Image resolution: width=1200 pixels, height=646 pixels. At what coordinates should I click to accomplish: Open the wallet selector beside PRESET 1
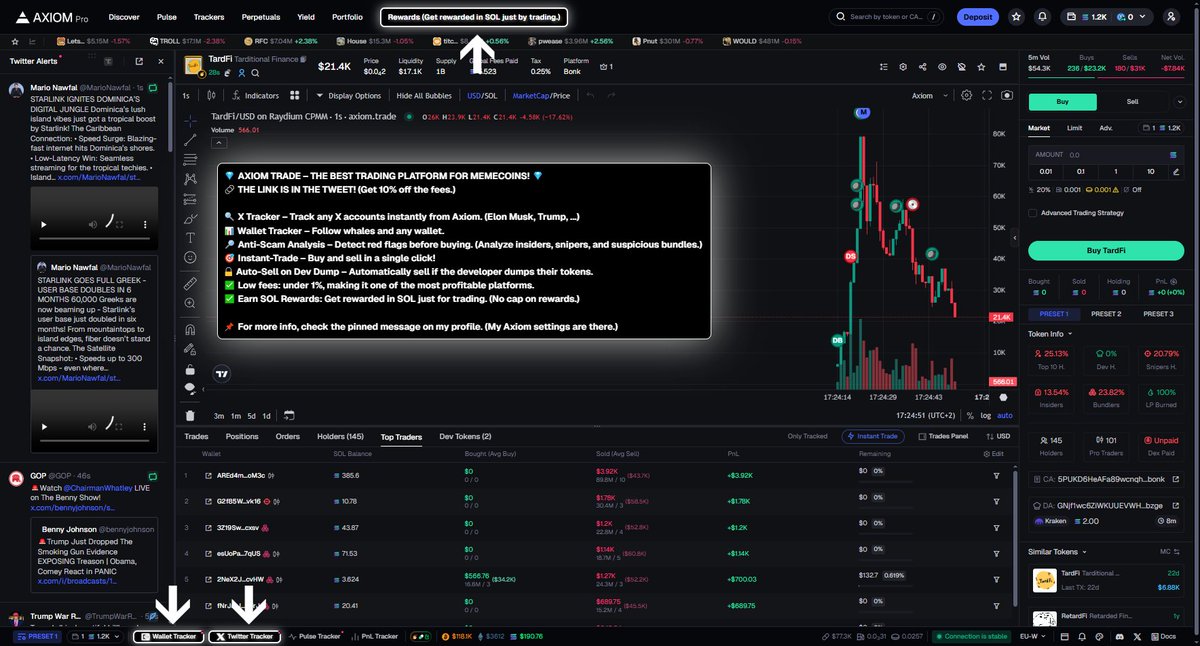(93, 636)
